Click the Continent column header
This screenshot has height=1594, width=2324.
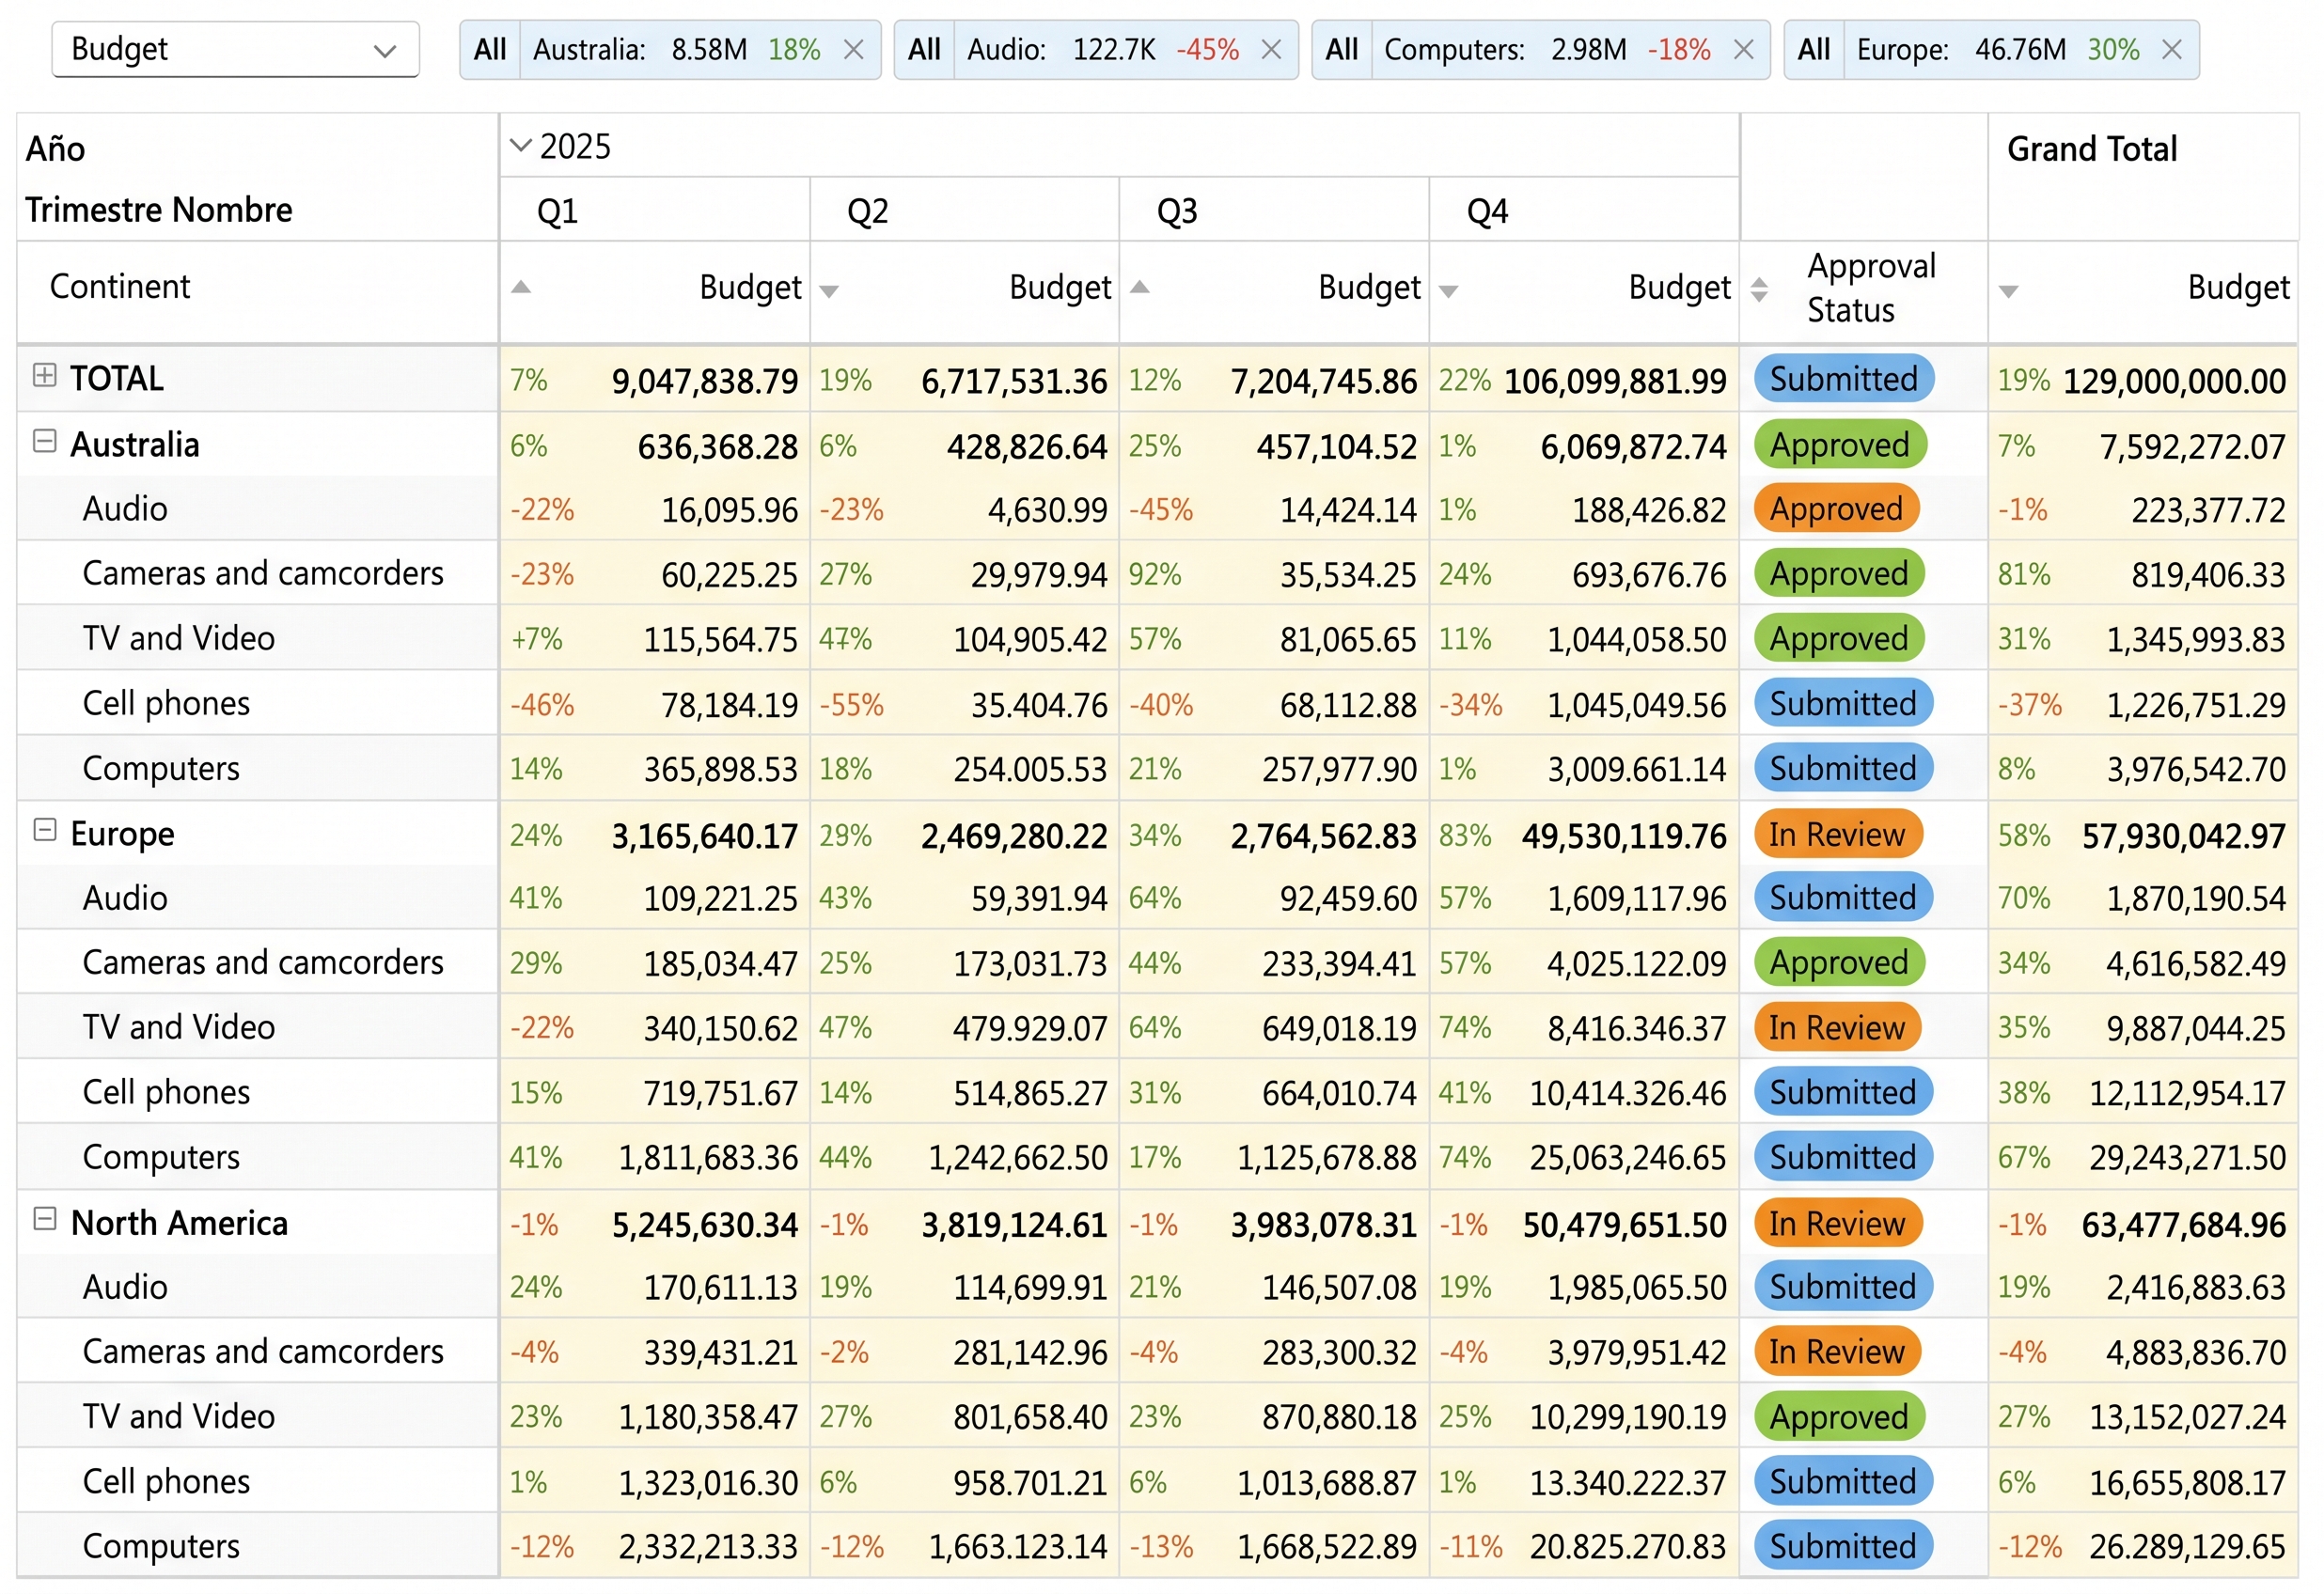119,287
